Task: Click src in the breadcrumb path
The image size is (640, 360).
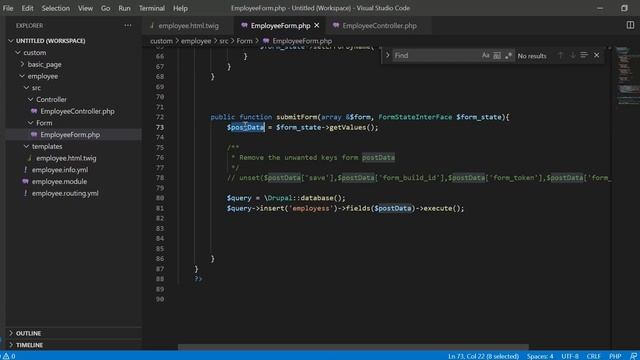Action: click(x=224, y=41)
